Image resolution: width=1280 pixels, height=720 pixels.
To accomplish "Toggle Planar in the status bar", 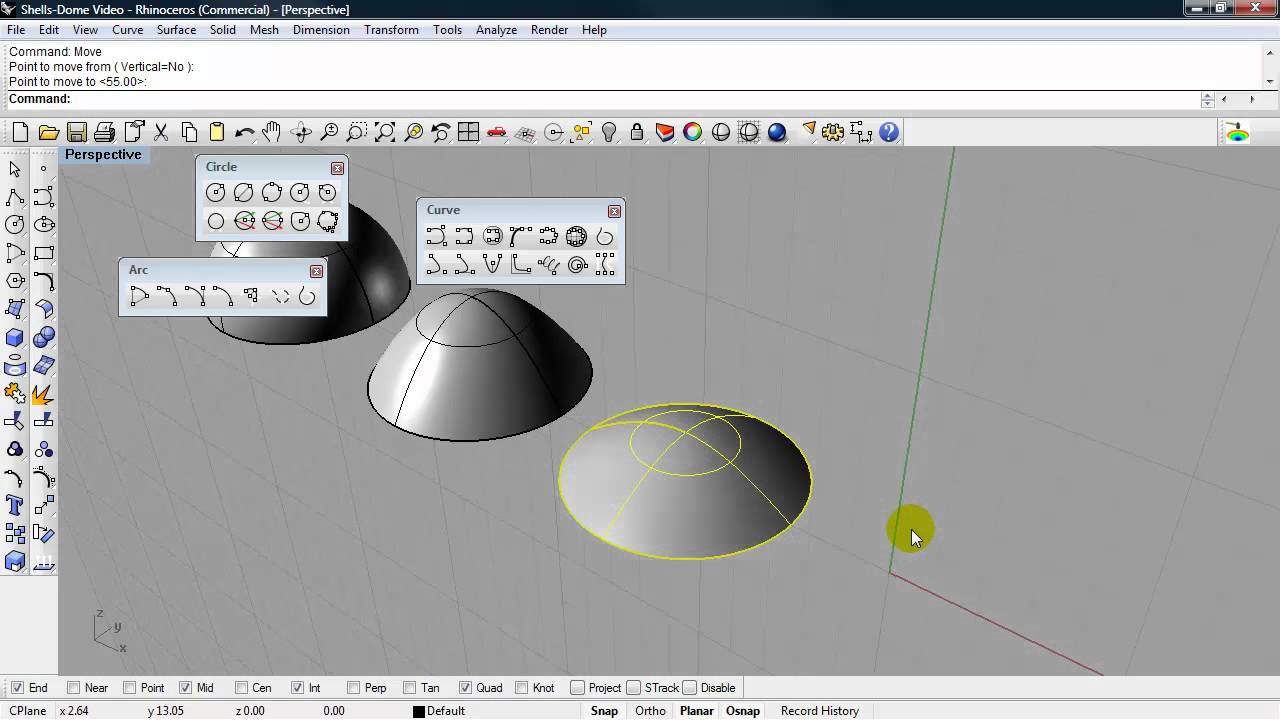I will tap(697, 711).
